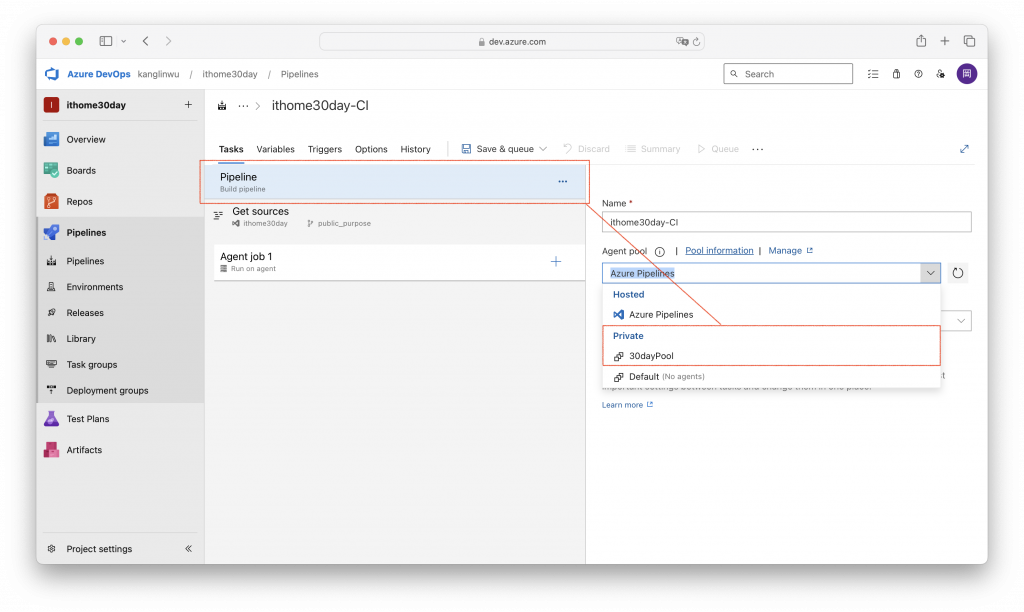Open the Learn more link

click(x=627, y=405)
